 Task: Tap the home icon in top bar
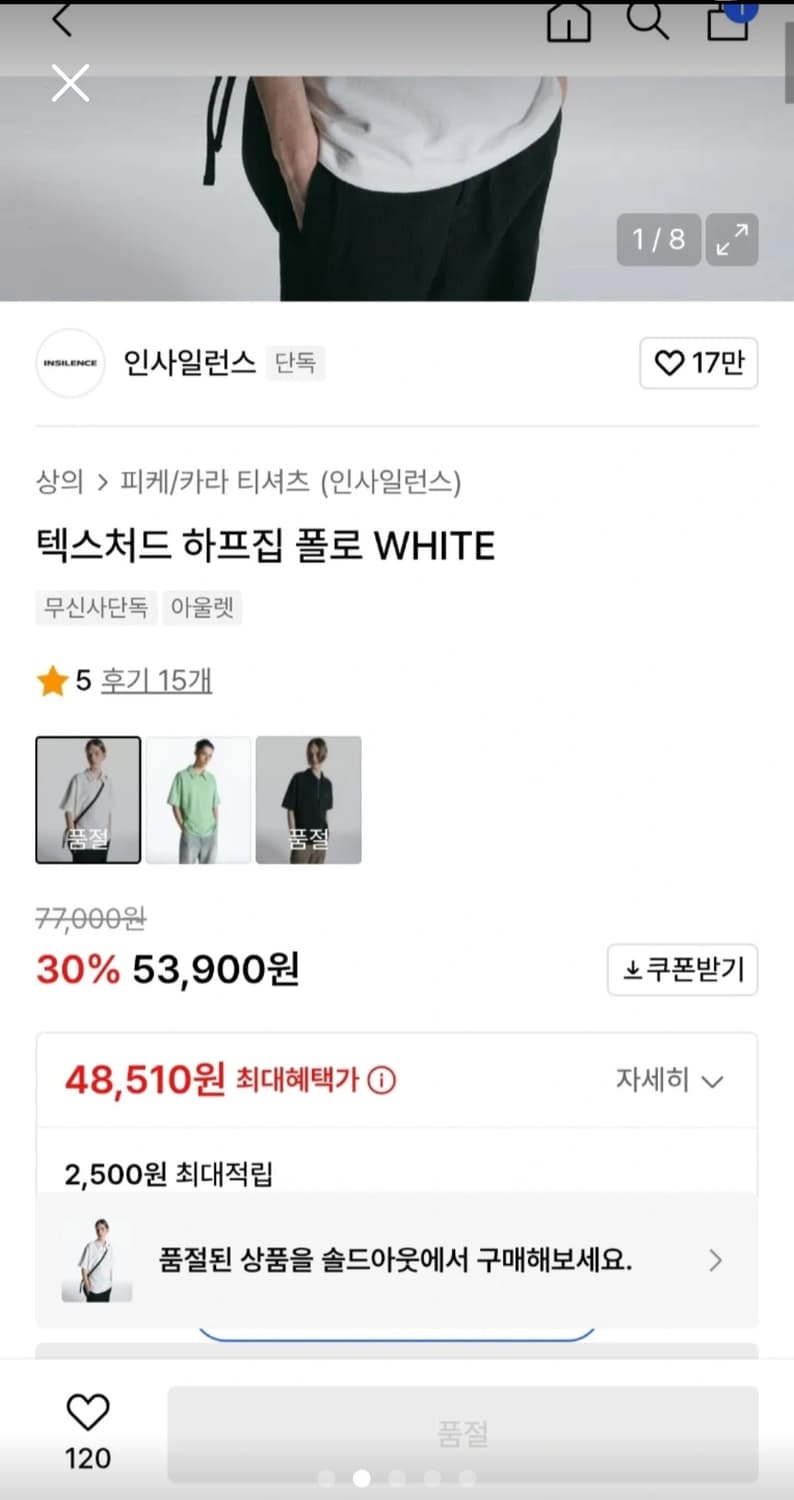point(568,22)
